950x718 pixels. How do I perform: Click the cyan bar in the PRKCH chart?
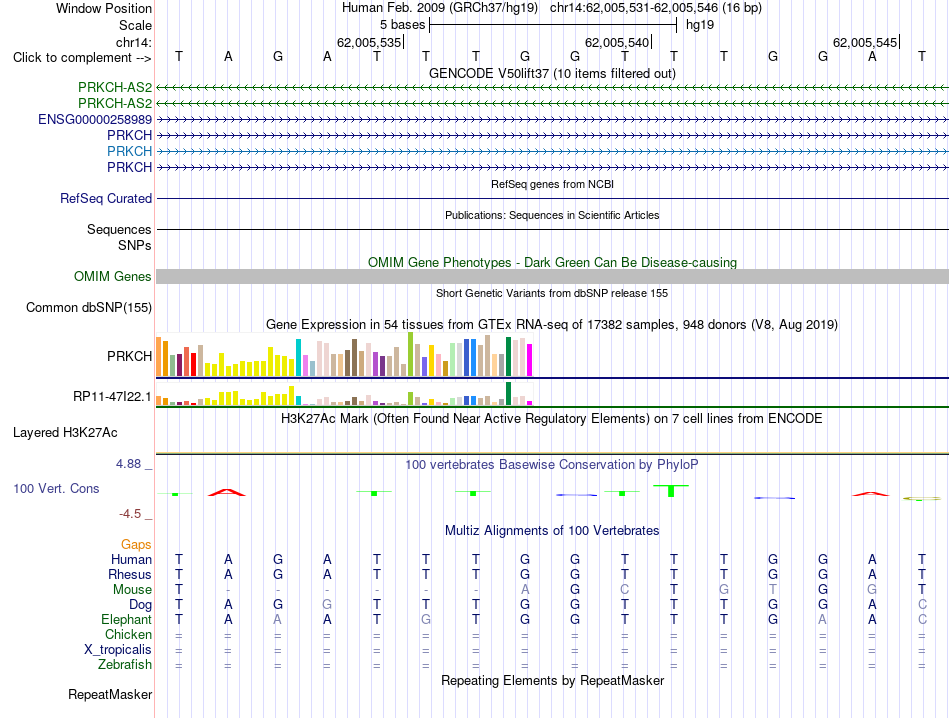click(298, 357)
